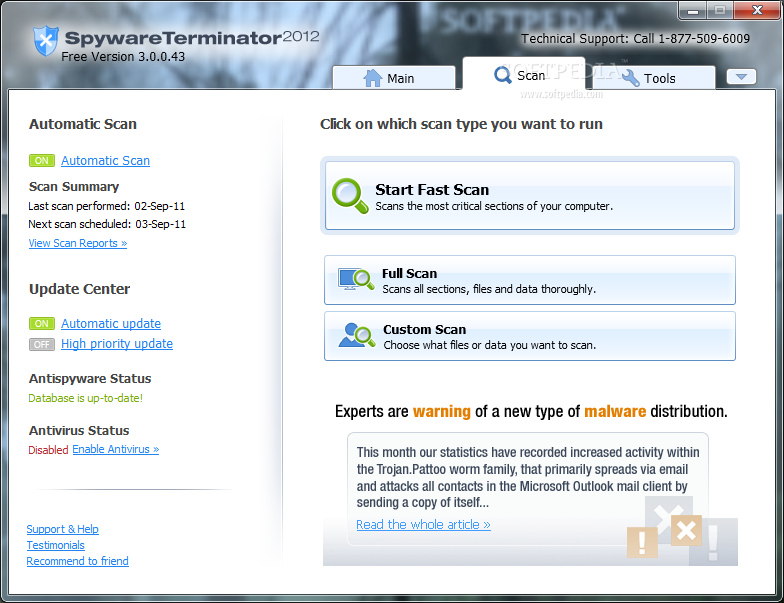Click the 'Scan Summary' heading
Viewport: 784px width, 603px height.
pos(74,186)
